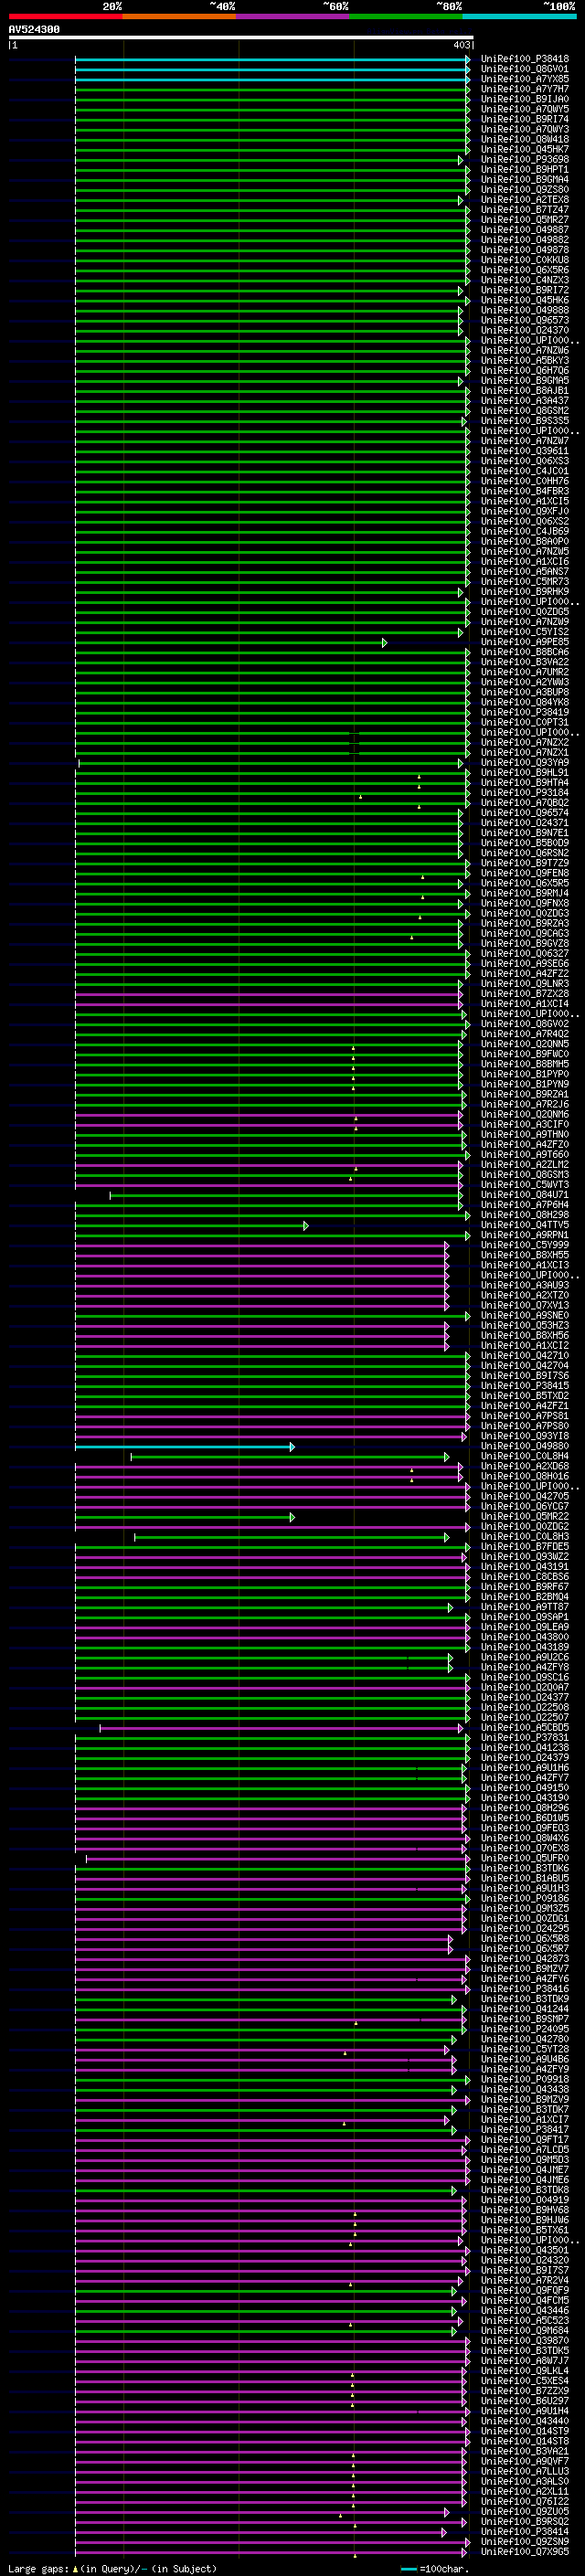Open hit UniRef100_A5ANS7
The width and height of the screenshot is (585, 2576).
[x=525, y=572]
